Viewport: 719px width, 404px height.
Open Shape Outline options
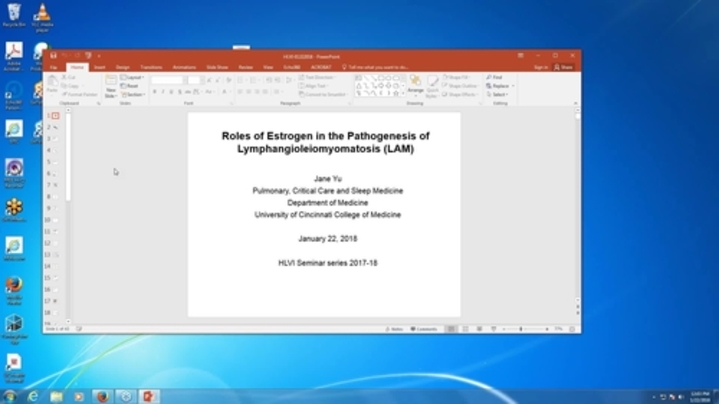tap(460, 86)
